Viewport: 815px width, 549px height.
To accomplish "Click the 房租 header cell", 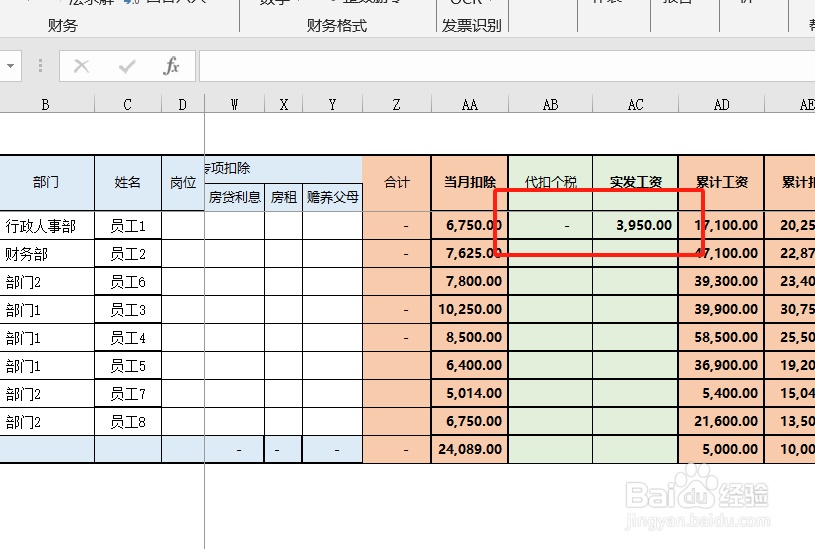I will [x=283, y=197].
